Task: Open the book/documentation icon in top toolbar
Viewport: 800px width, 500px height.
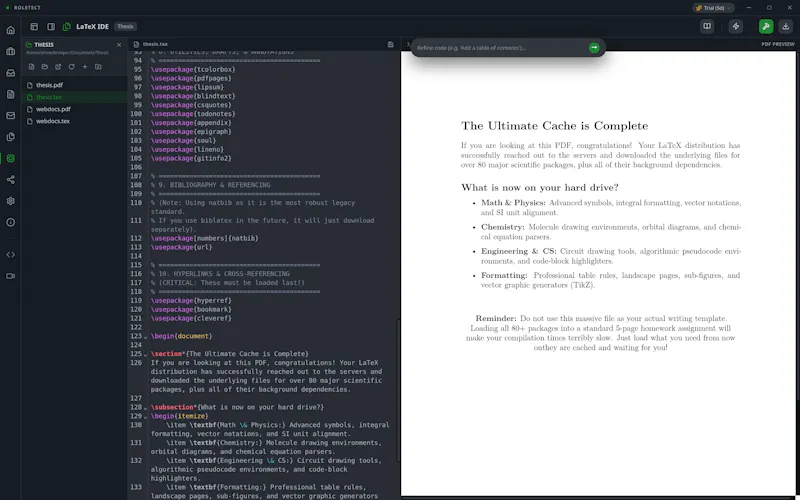Action: [x=707, y=27]
